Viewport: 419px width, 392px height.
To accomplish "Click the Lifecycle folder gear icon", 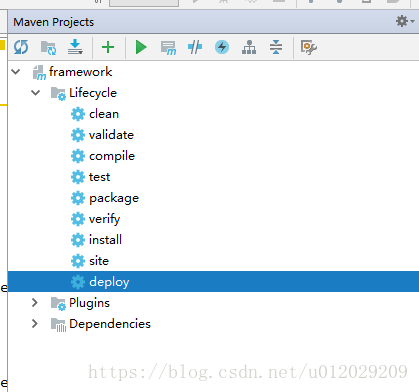I will [x=58, y=94].
